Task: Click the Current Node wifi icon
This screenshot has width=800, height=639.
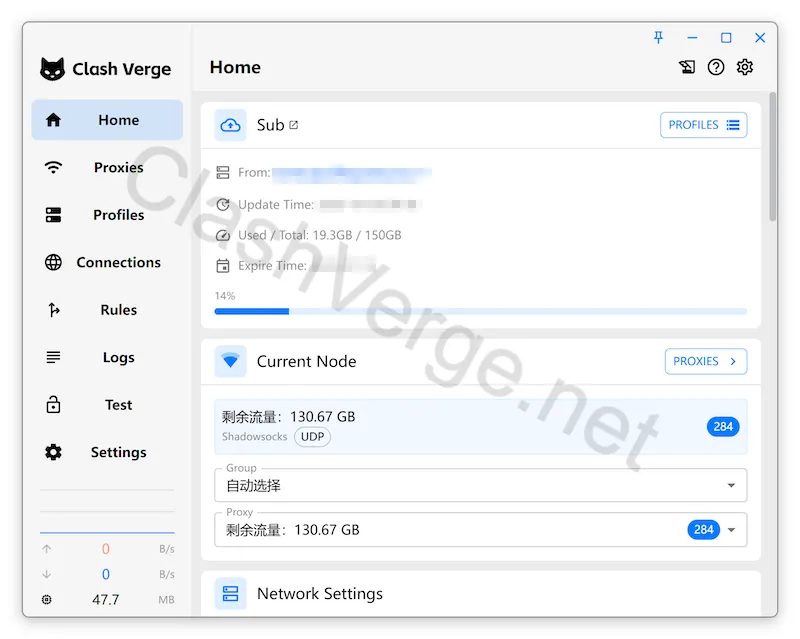Action: coord(230,361)
